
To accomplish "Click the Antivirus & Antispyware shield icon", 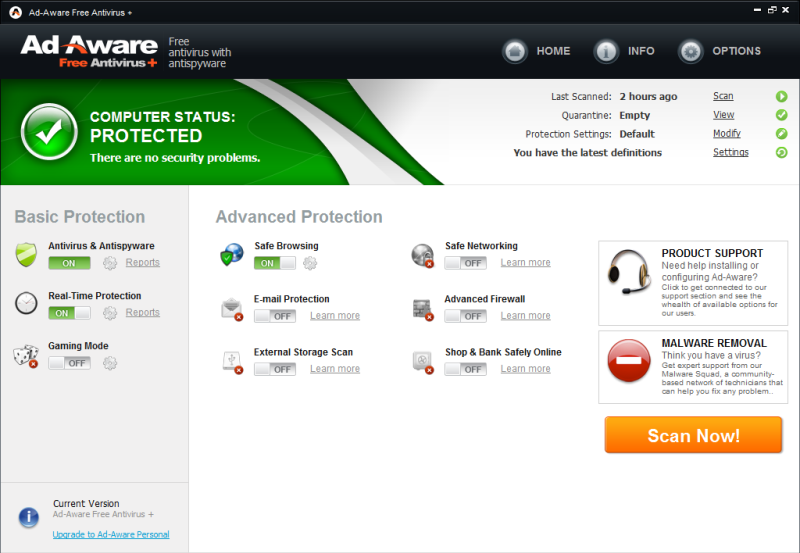I will [26, 255].
